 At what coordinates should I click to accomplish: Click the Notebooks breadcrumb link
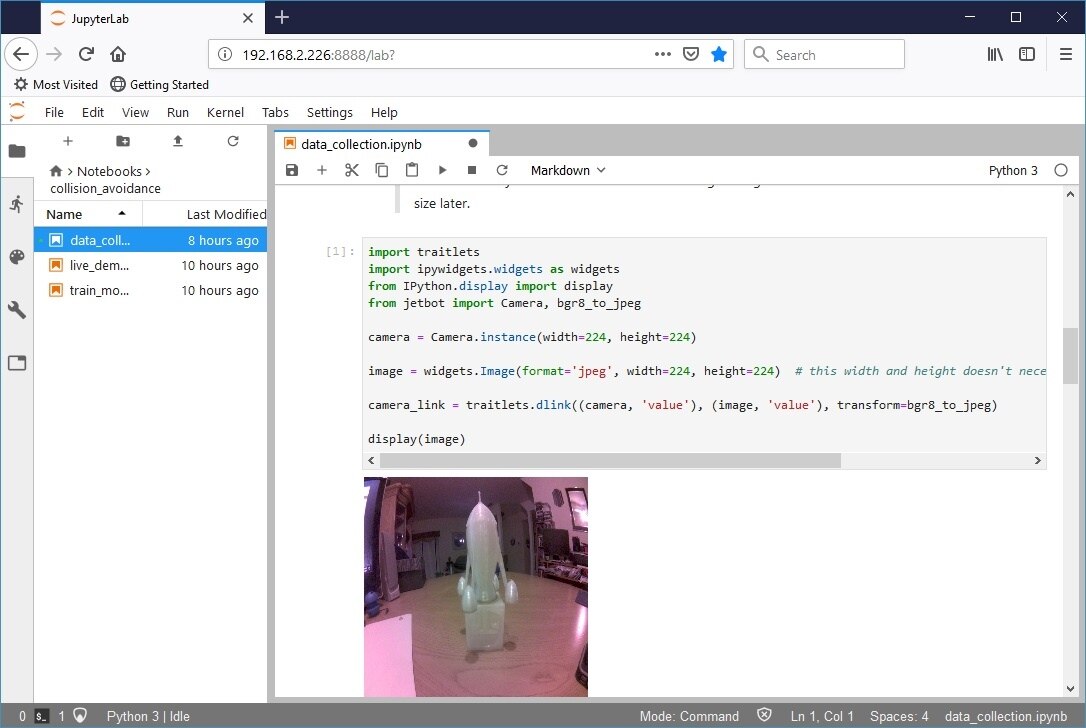pos(109,171)
